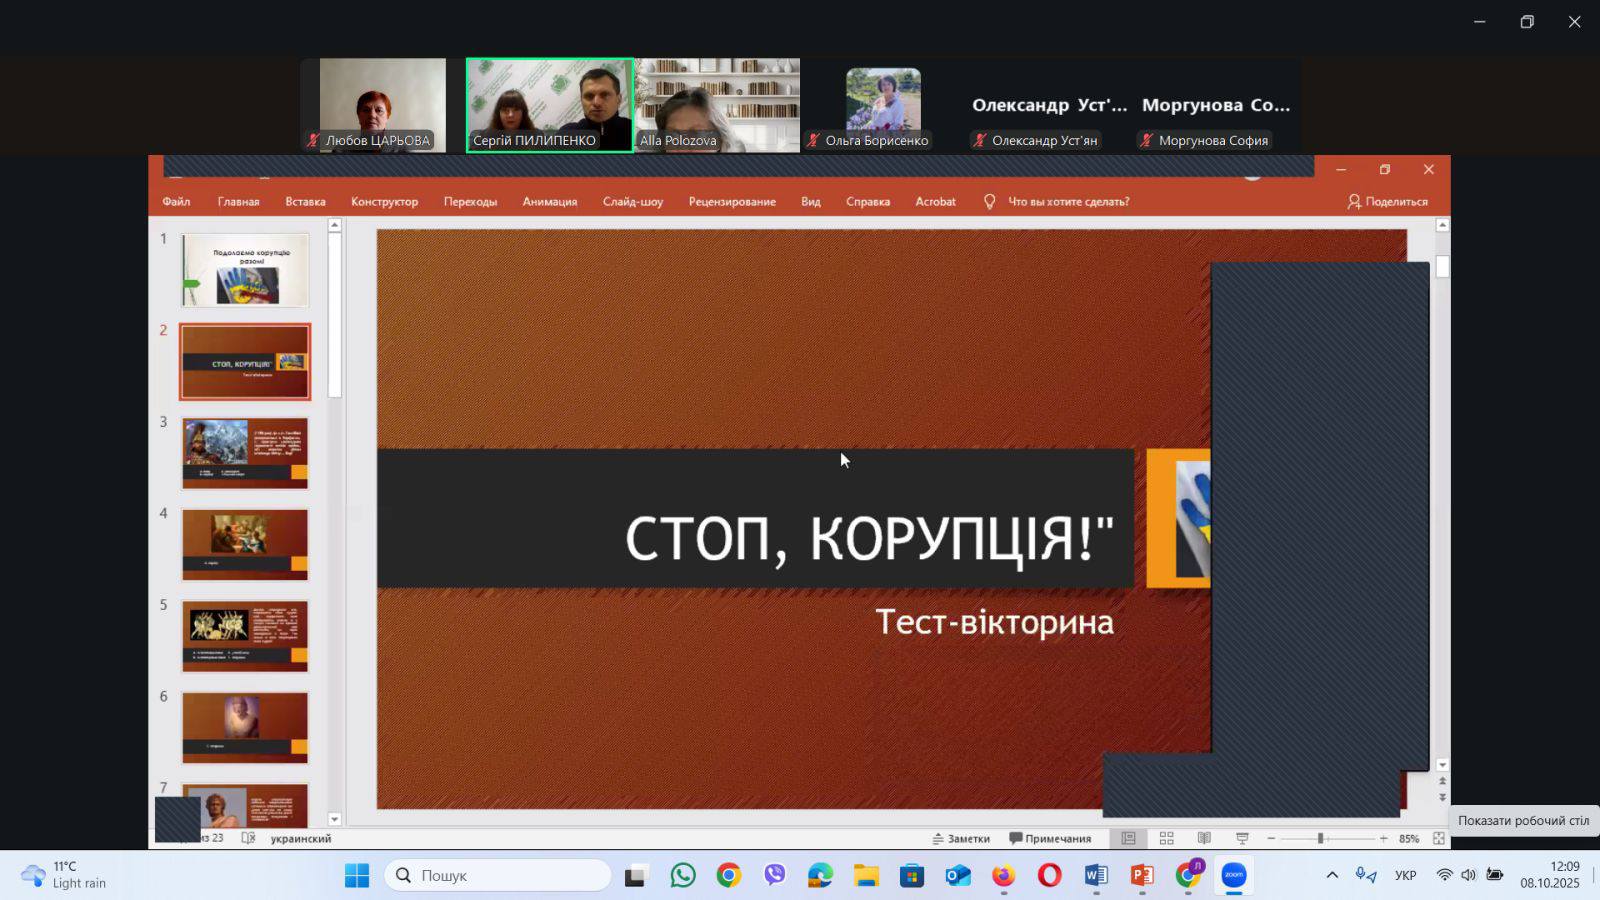Click the 'Что вы хотите сделать?' search
This screenshot has width=1600, height=900.
point(1067,201)
